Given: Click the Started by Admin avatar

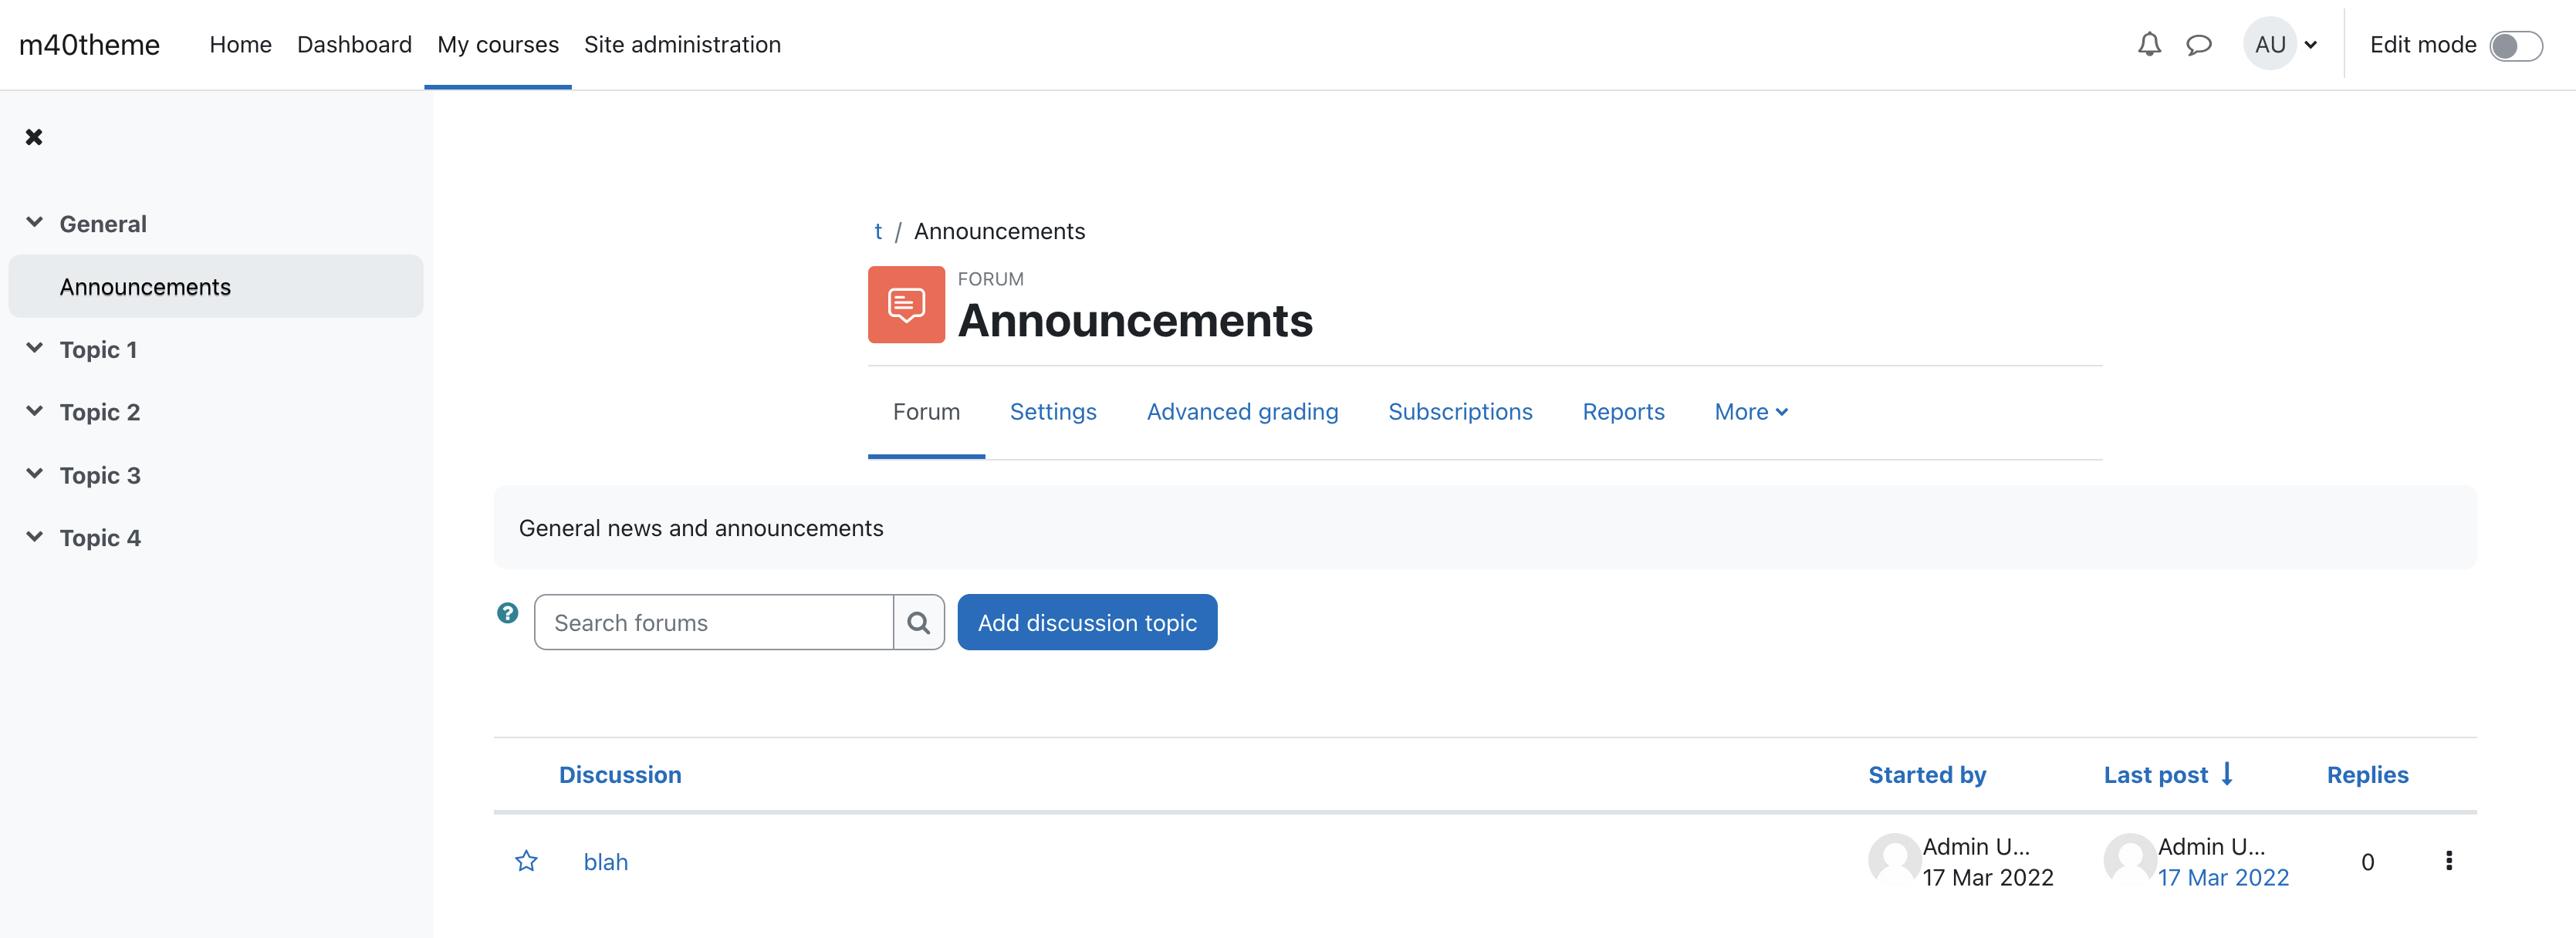Looking at the screenshot, I should click(1894, 859).
